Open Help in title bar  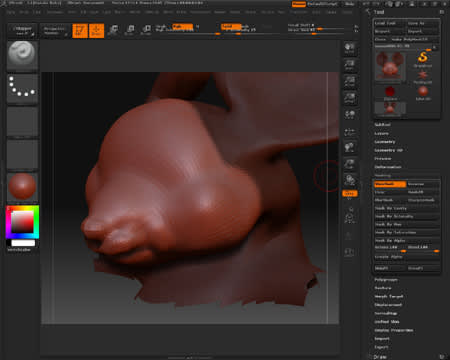[x=349, y=4]
